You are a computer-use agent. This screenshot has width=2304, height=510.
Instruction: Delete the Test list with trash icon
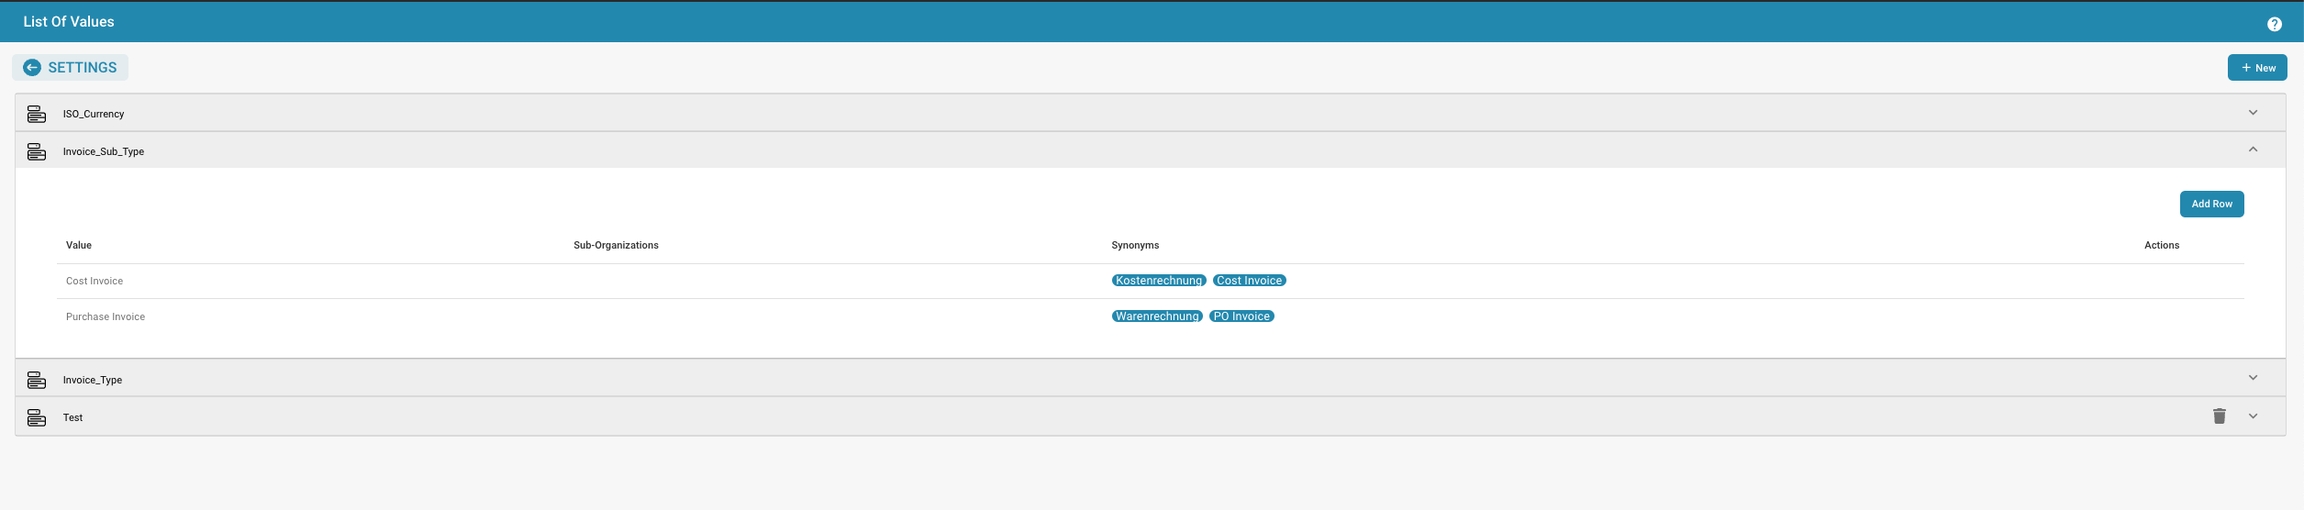[x=2219, y=416]
